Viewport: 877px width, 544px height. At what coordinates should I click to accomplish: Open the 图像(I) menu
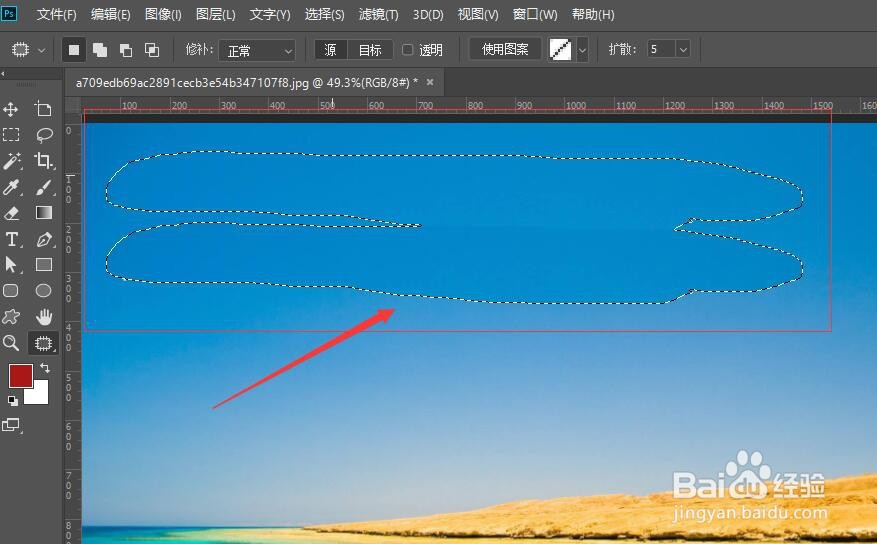pyautogui.click(x=163, y=15)
